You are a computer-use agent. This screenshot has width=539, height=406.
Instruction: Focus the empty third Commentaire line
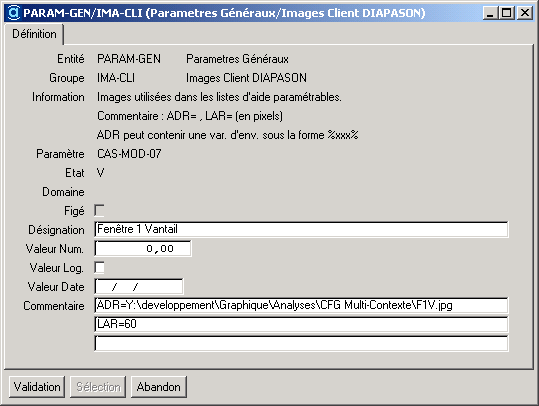(301, 343)
